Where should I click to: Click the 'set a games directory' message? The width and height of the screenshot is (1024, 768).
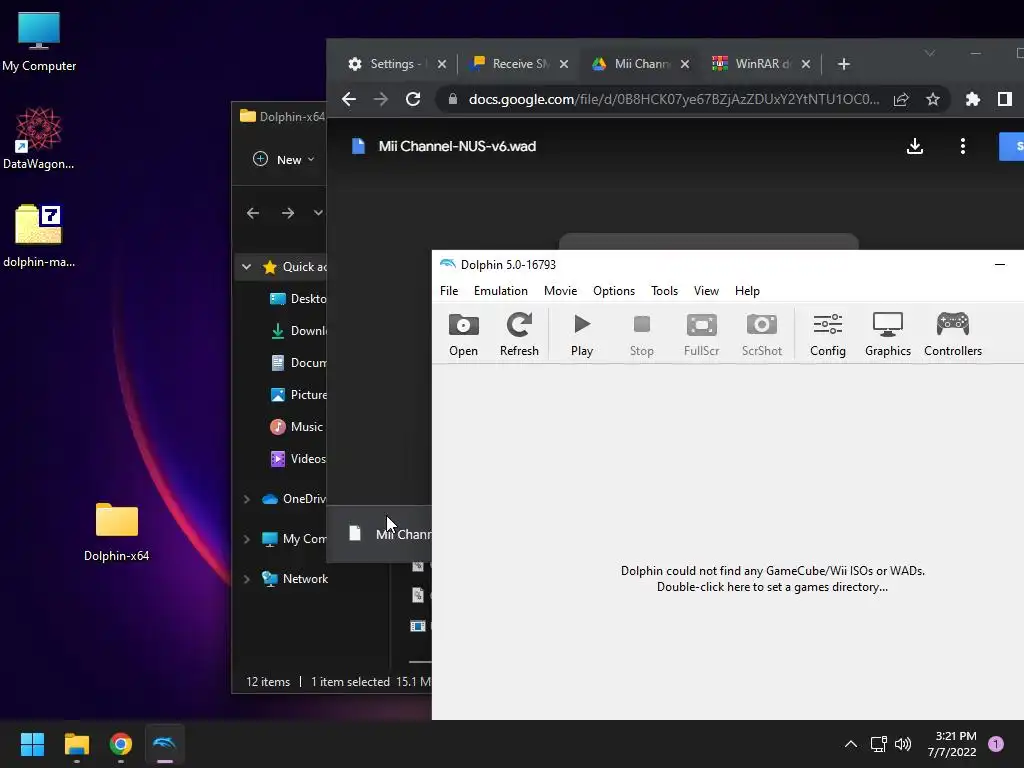tap(772, 579)
